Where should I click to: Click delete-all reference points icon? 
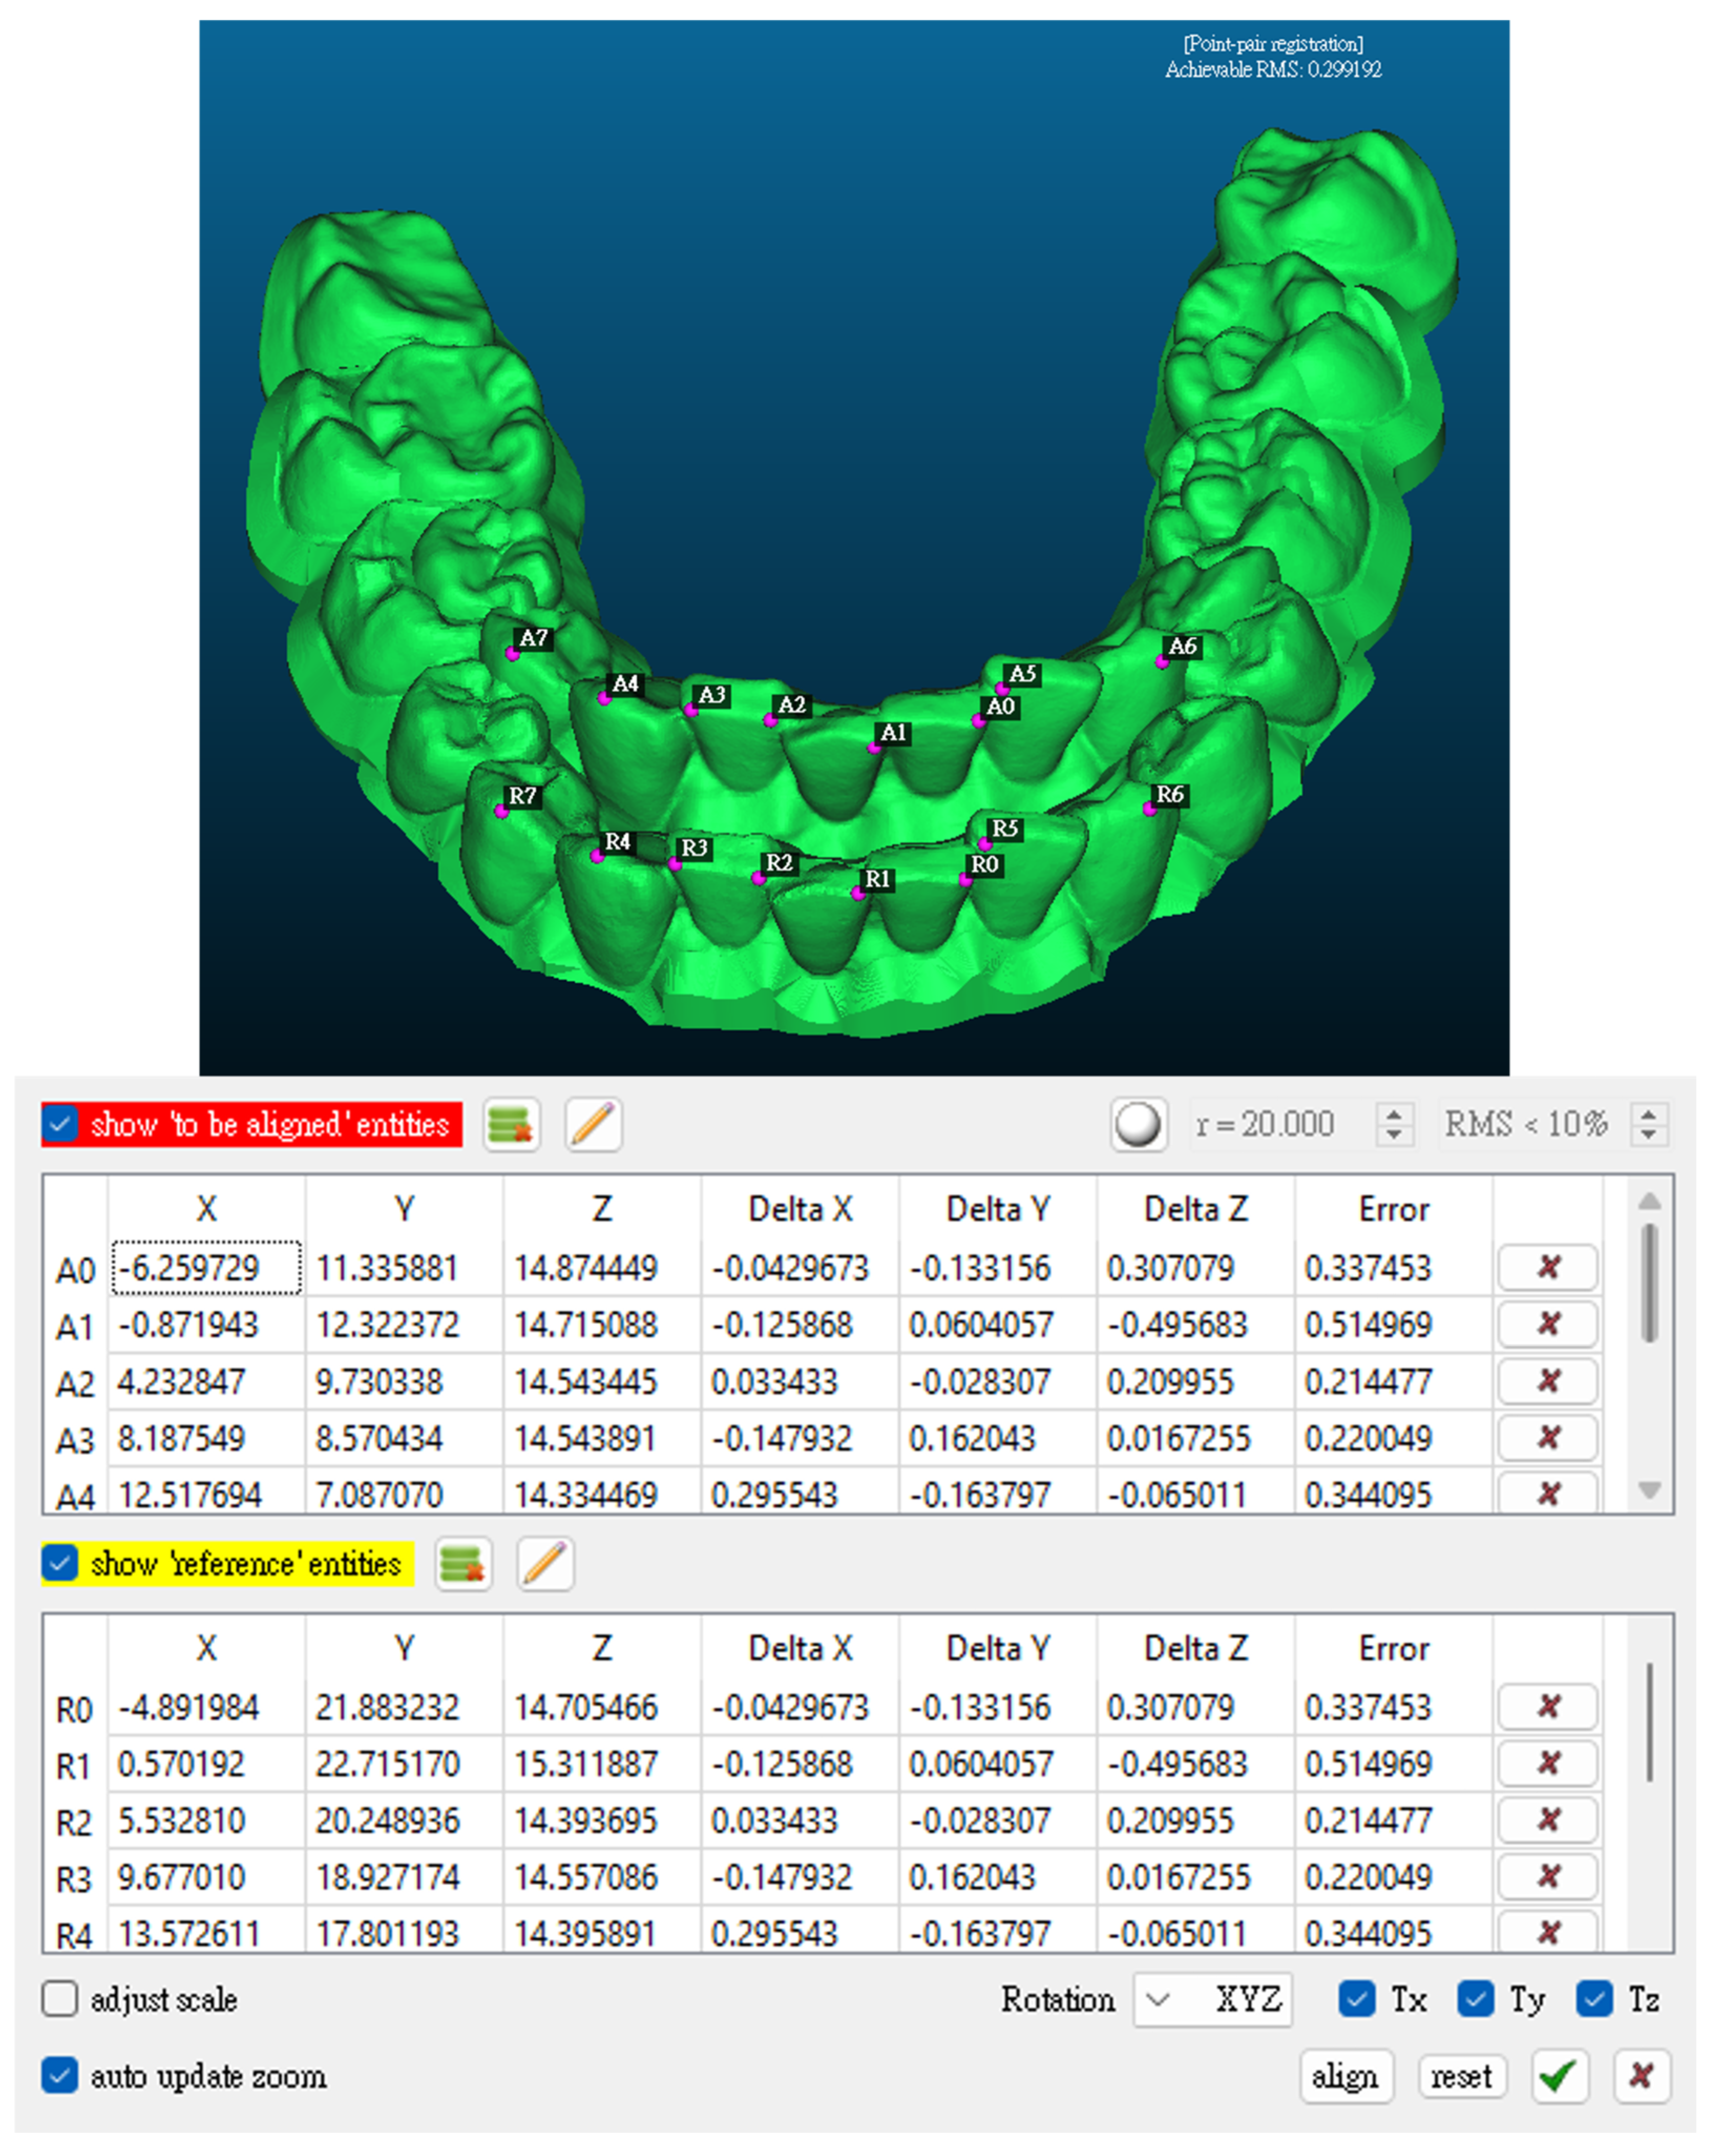[463, 1564]
